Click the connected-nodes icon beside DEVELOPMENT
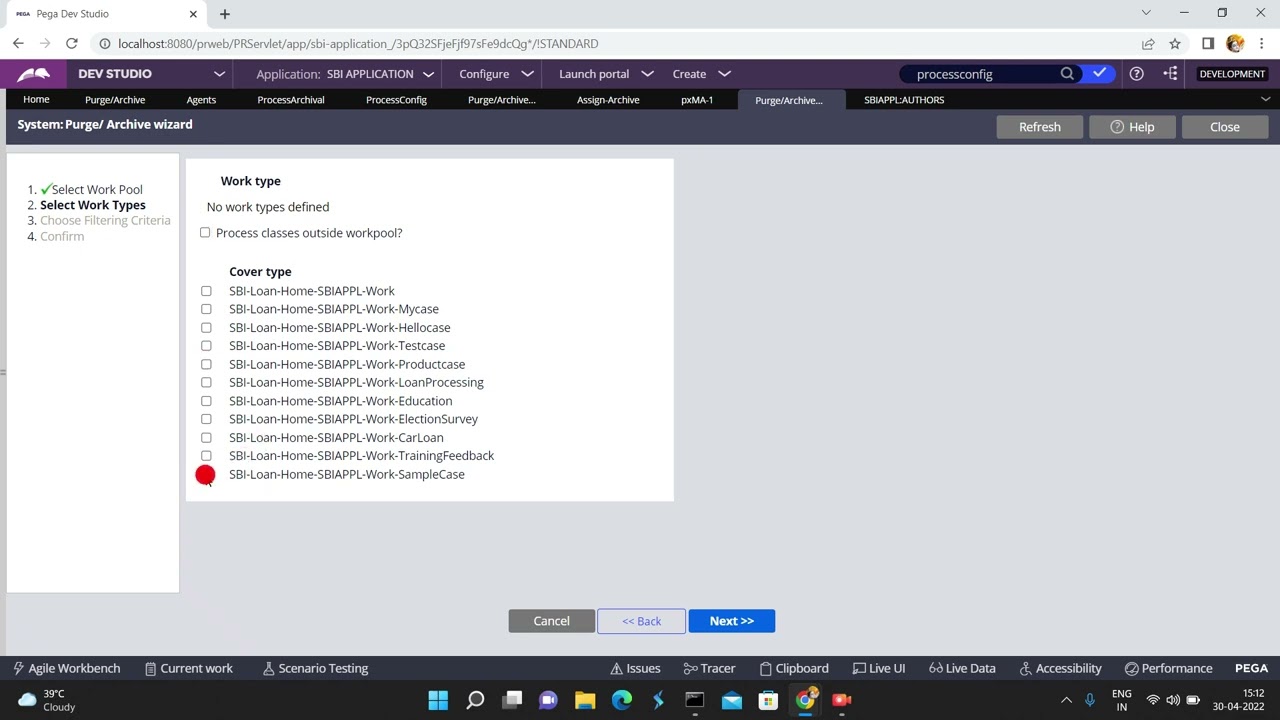Image resolution: width=1280 pixels, height=720 pixels. [x=1171, y=74]
